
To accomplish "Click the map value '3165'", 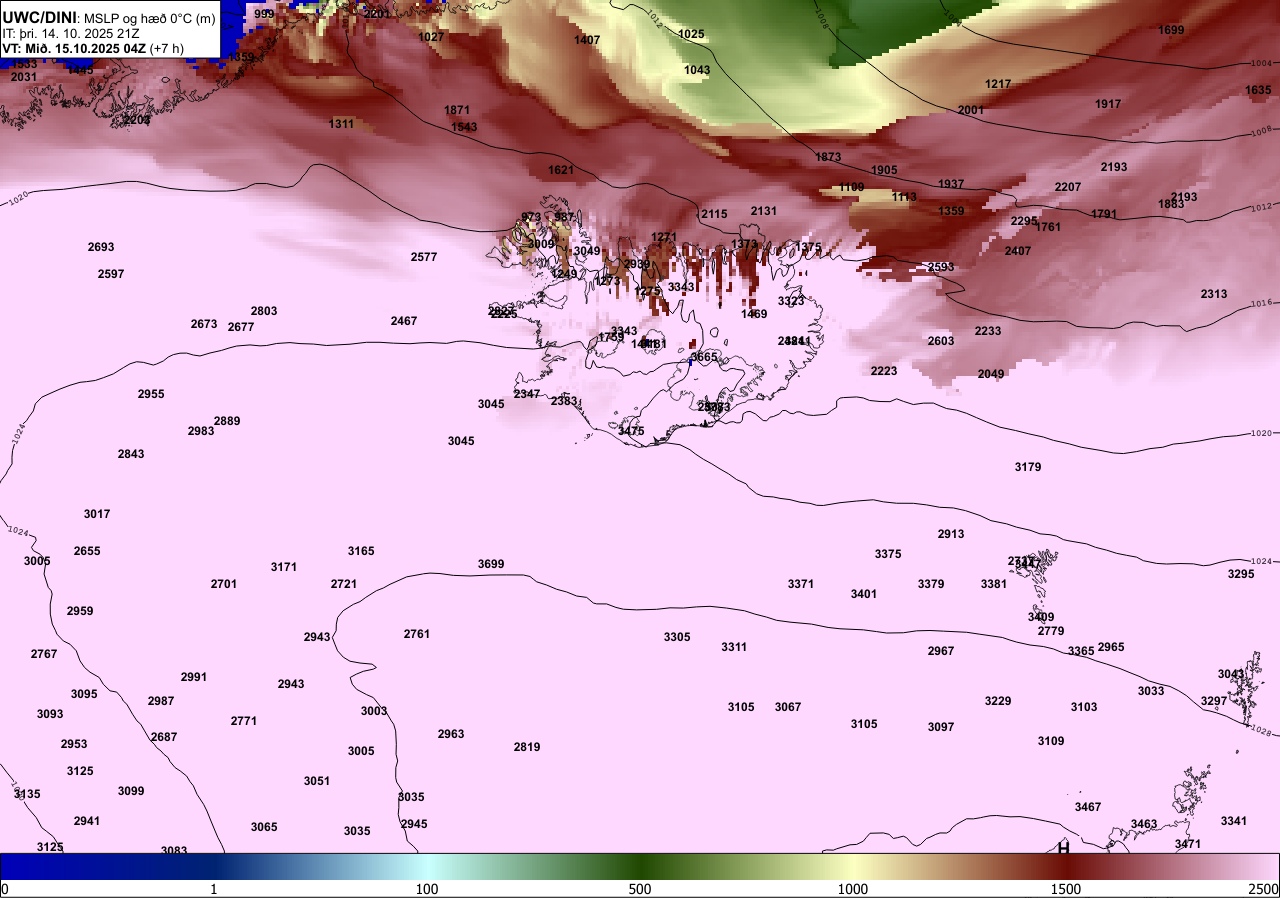I will [x=361, y=551].
